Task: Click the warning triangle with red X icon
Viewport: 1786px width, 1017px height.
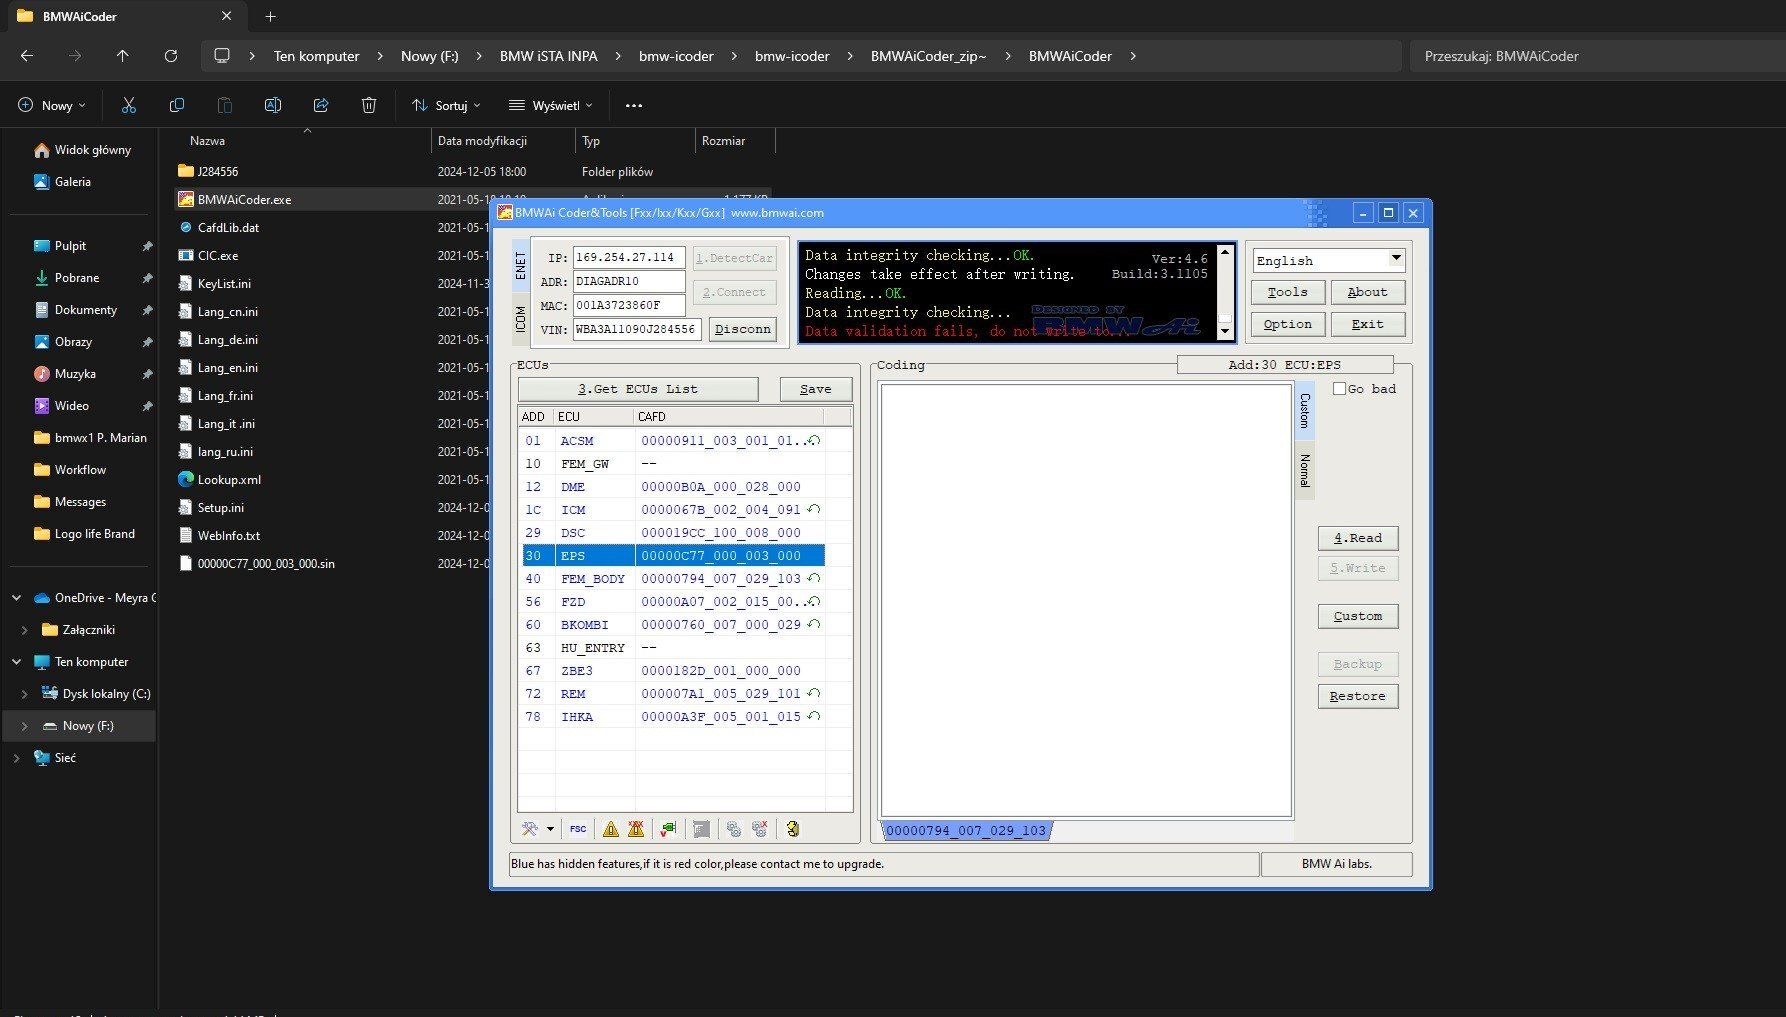Action: (x=636, y=829)
